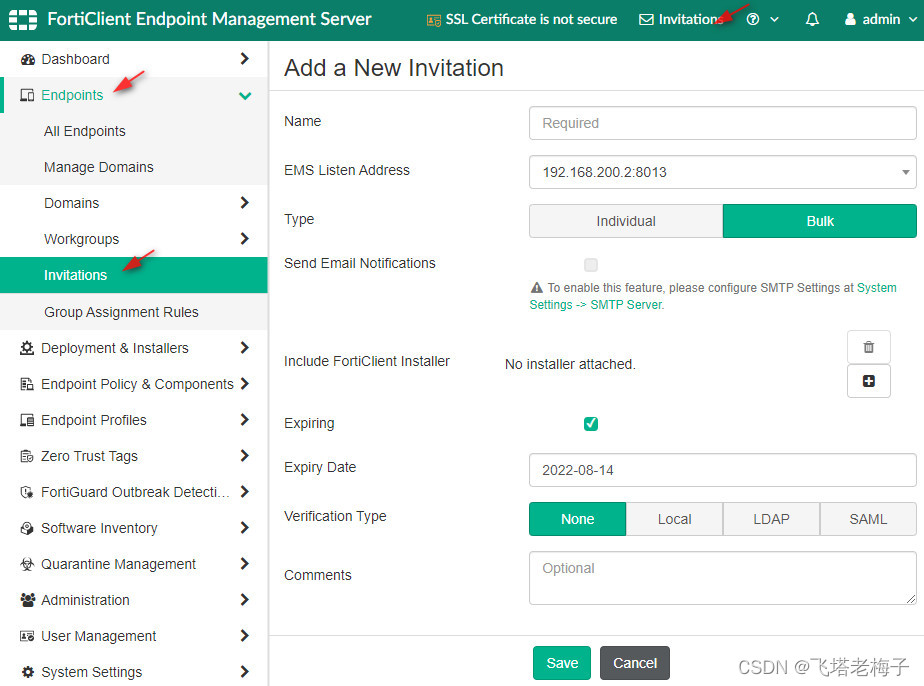Click the Deployment & Installers gear icon
The image size is (924, 686).
pyautogui.click(x=27, y=348)
